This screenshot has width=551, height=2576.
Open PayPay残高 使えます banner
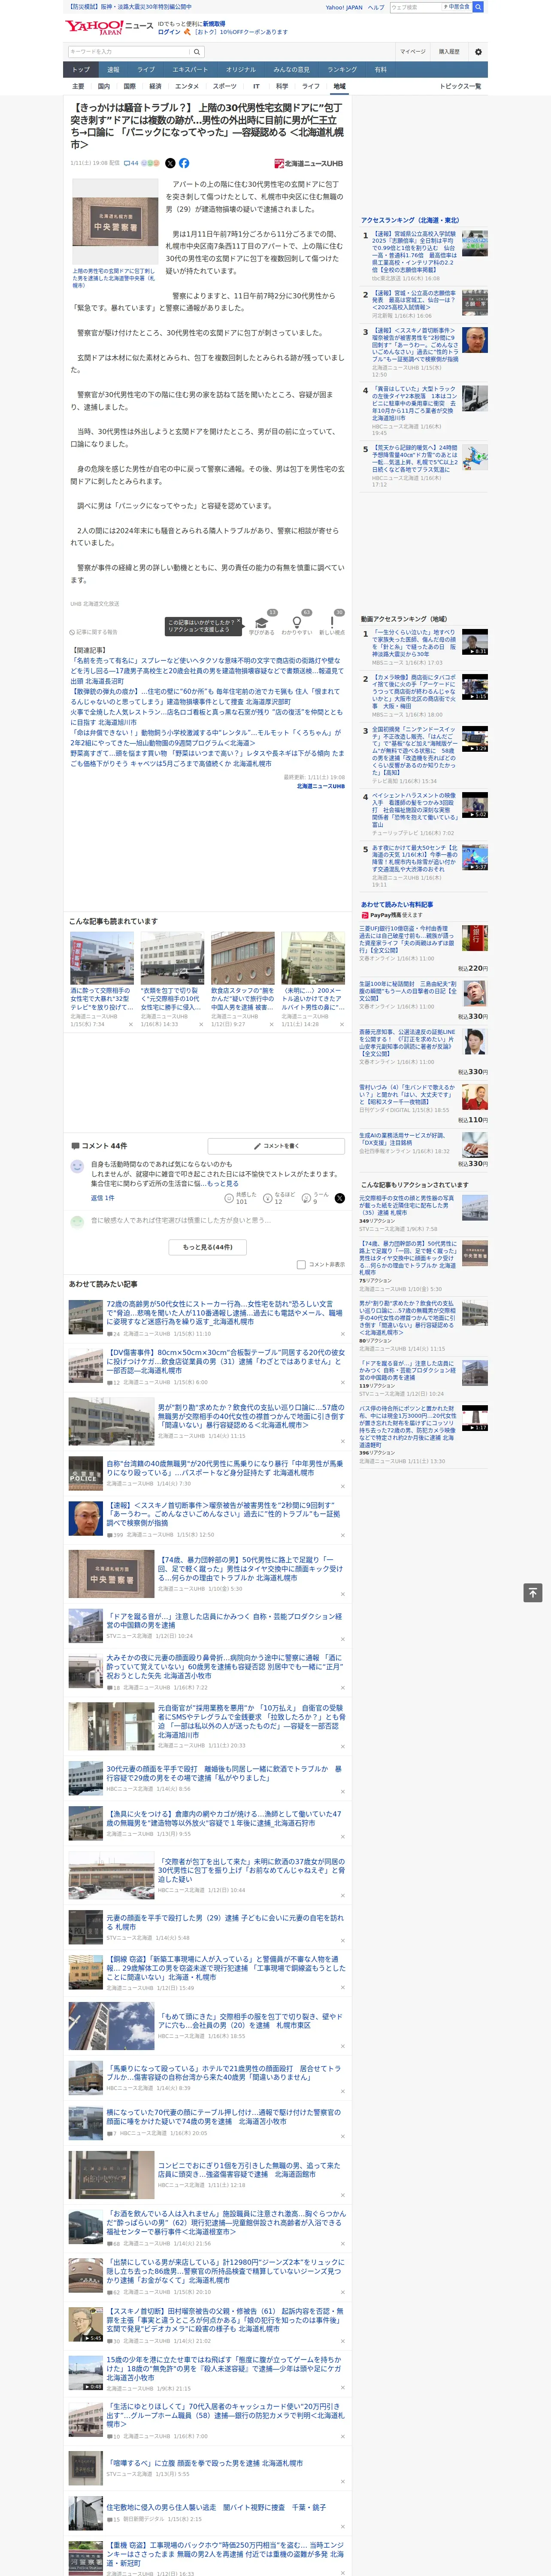click(x=391, y=915)
